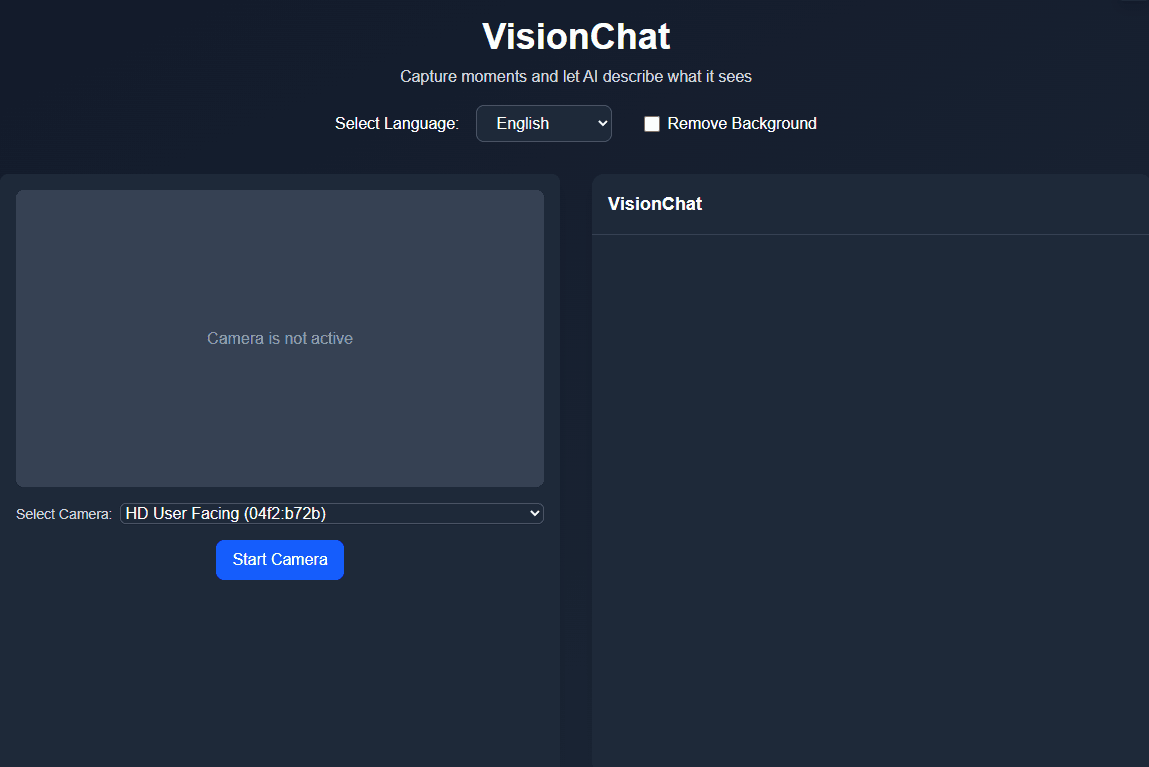
Task: Click the "Select Camera:" label
Action: [63, 513]
